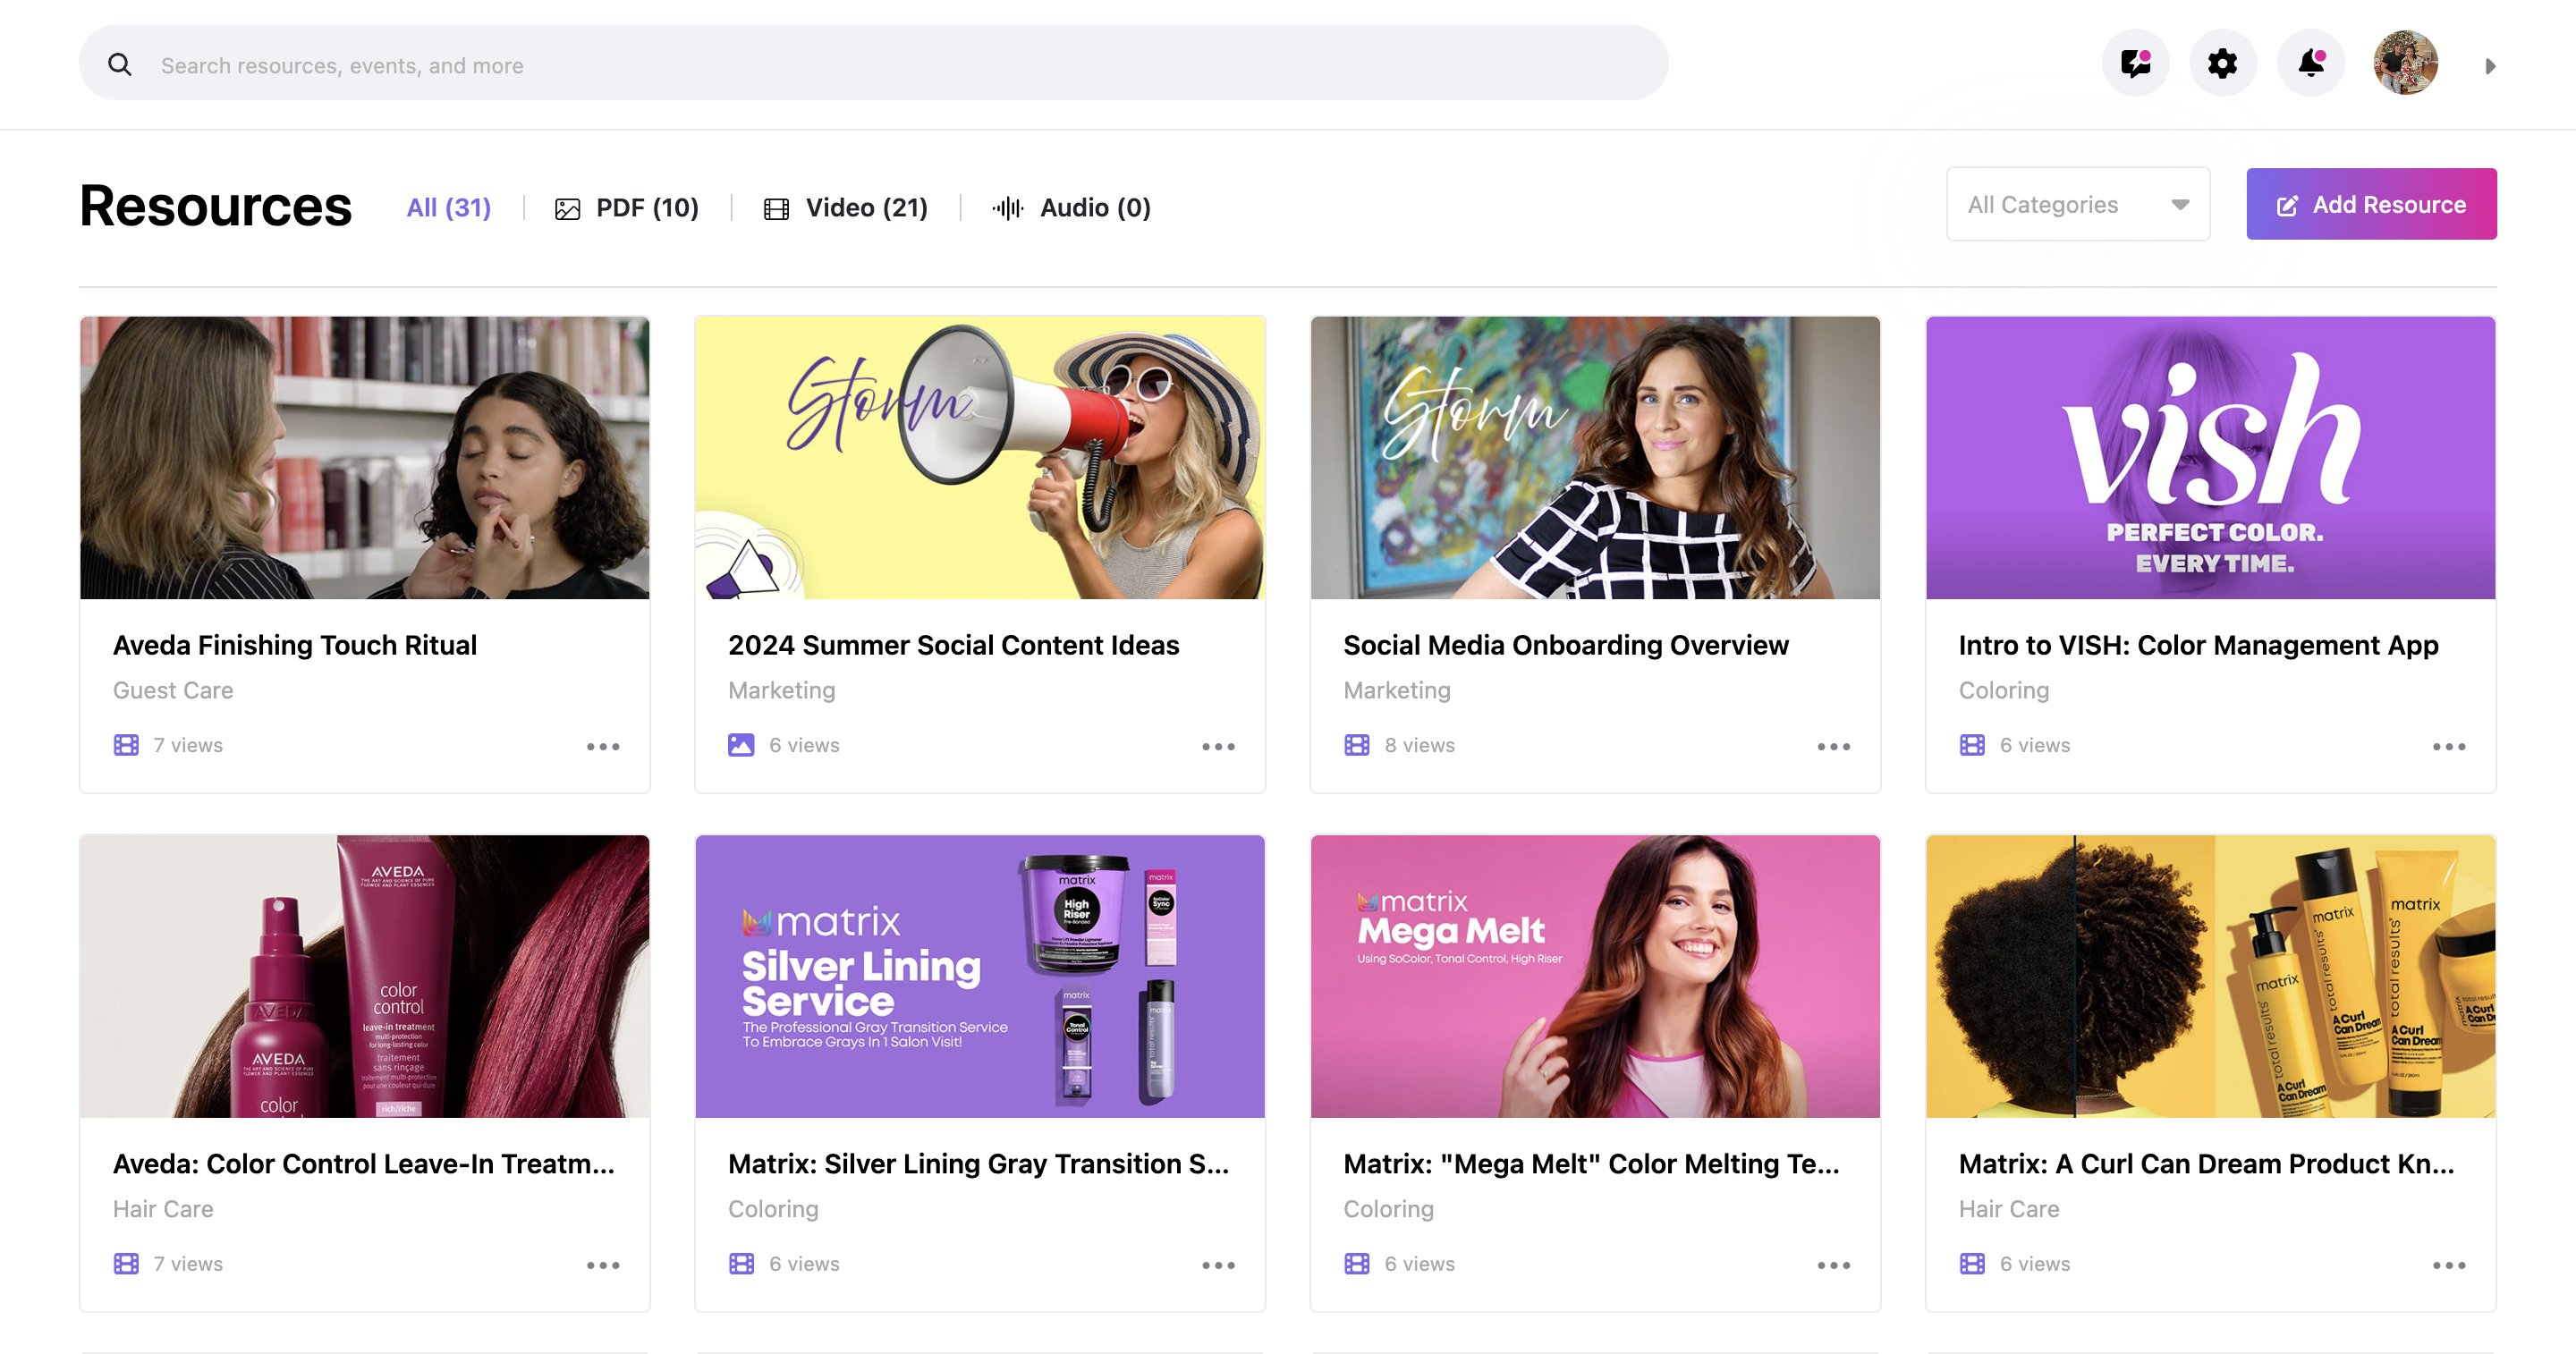2576x1354 pixels.
Task: Click Coloring category under Matrix Mega Melt
Action: (1388, 1209)
